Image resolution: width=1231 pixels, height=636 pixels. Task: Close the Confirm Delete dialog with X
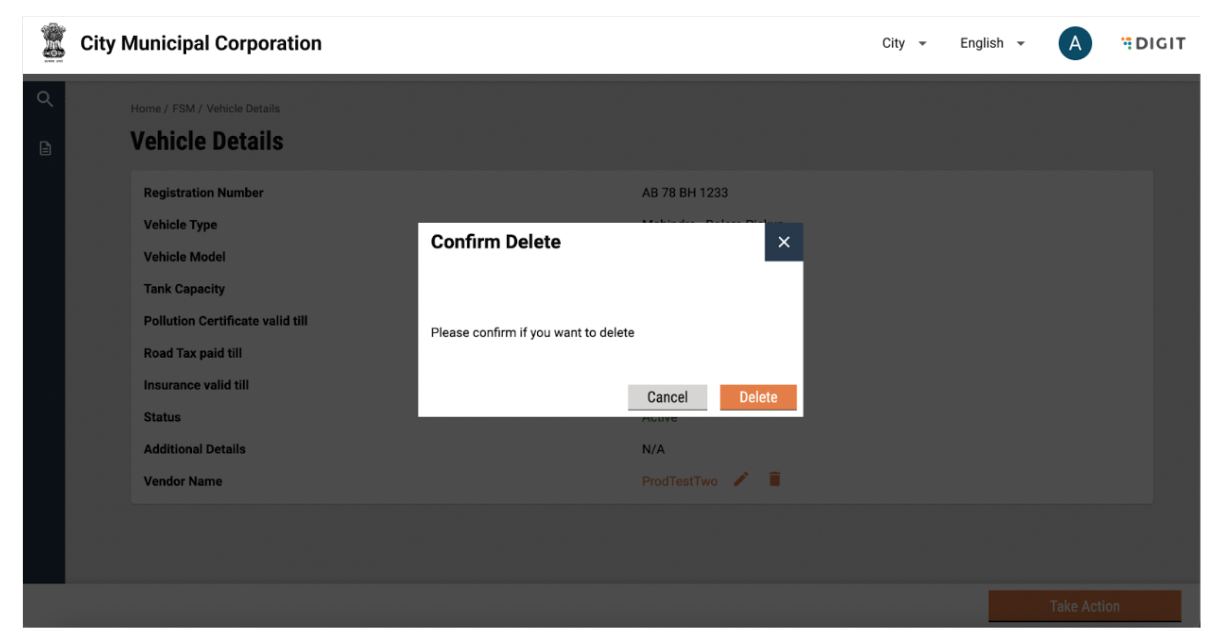point(783,242)
